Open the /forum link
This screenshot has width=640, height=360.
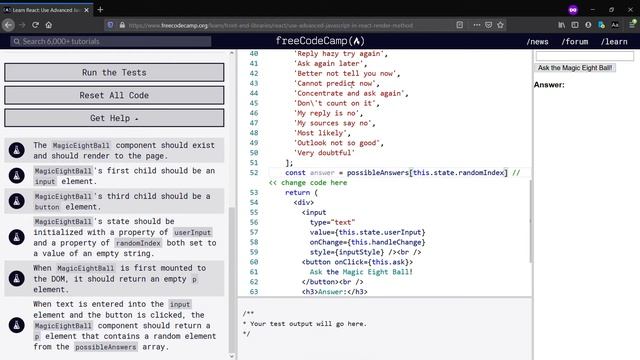(x=575, y=42)
